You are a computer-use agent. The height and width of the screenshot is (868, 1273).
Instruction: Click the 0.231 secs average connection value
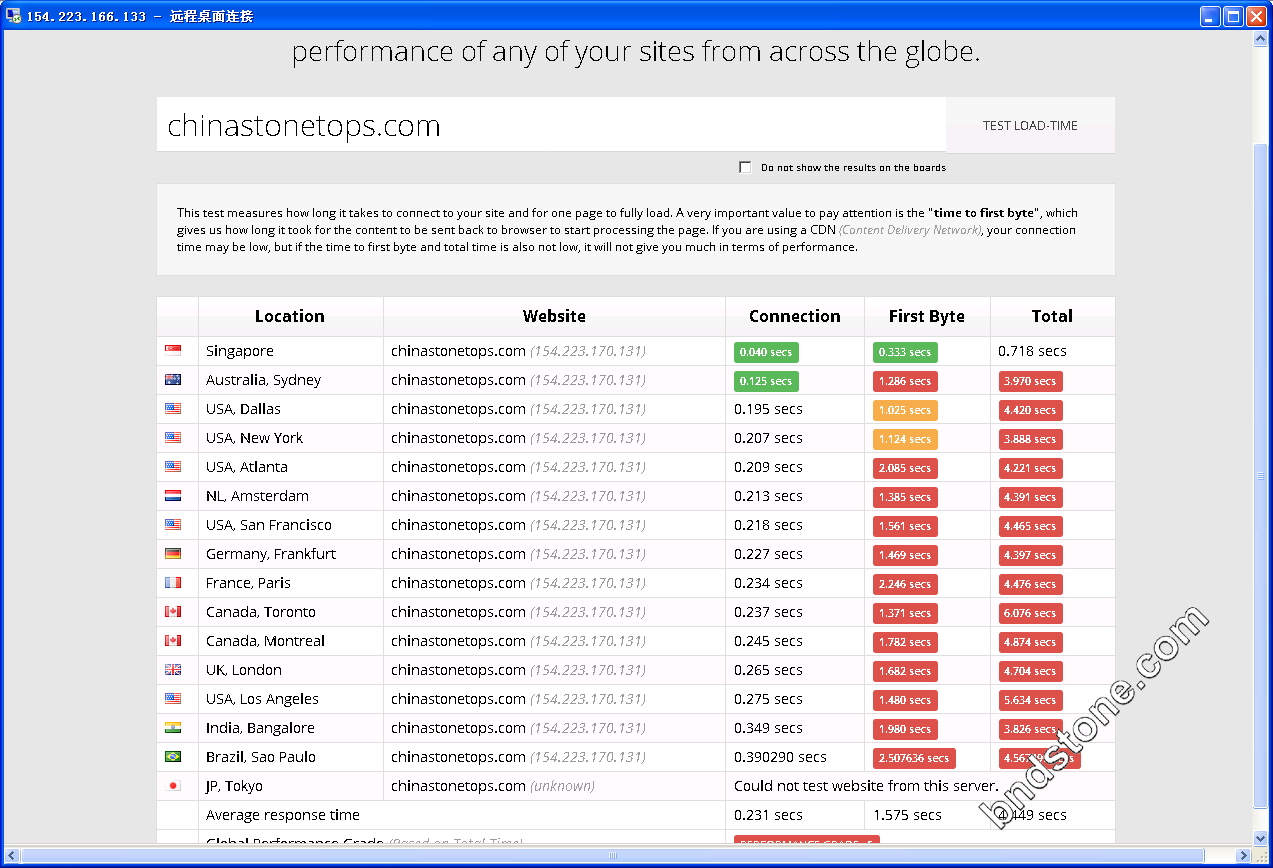tap(768, 815)
